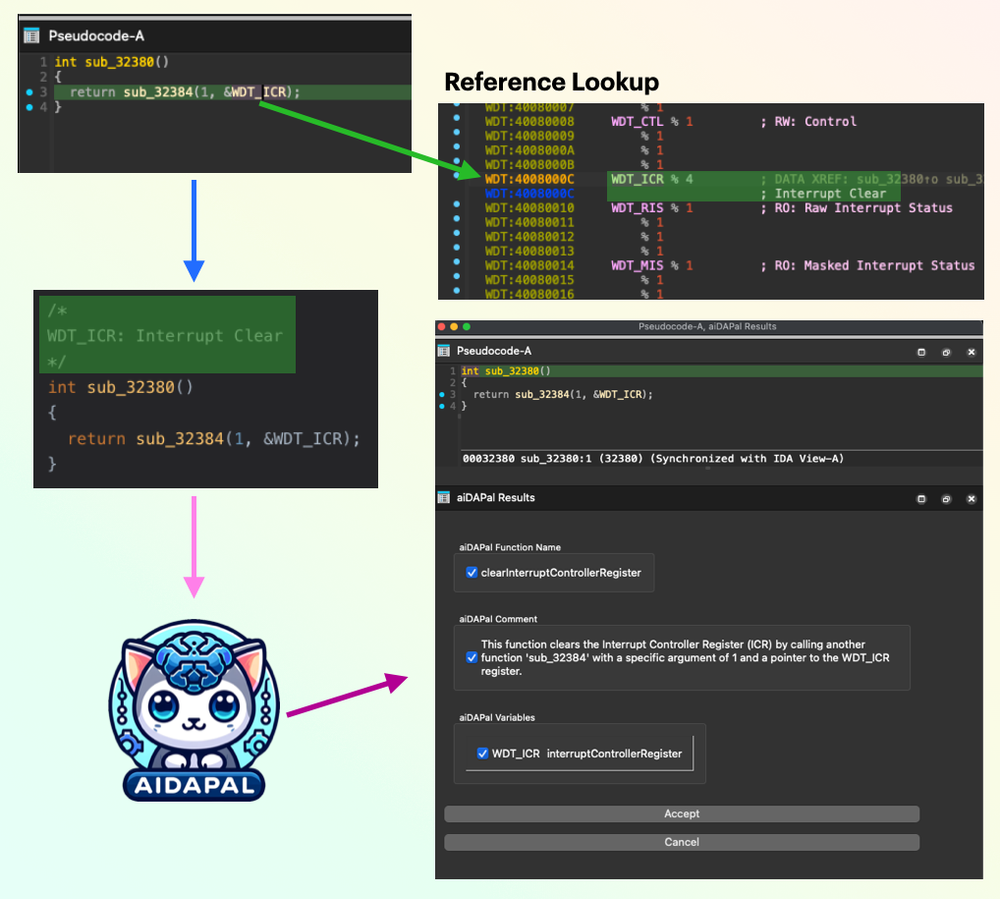Click the WDT_ICR register name in reference listing
The width and height of the screenshot is (1000, 899).
pyautogui.click(x=637, y=179)
